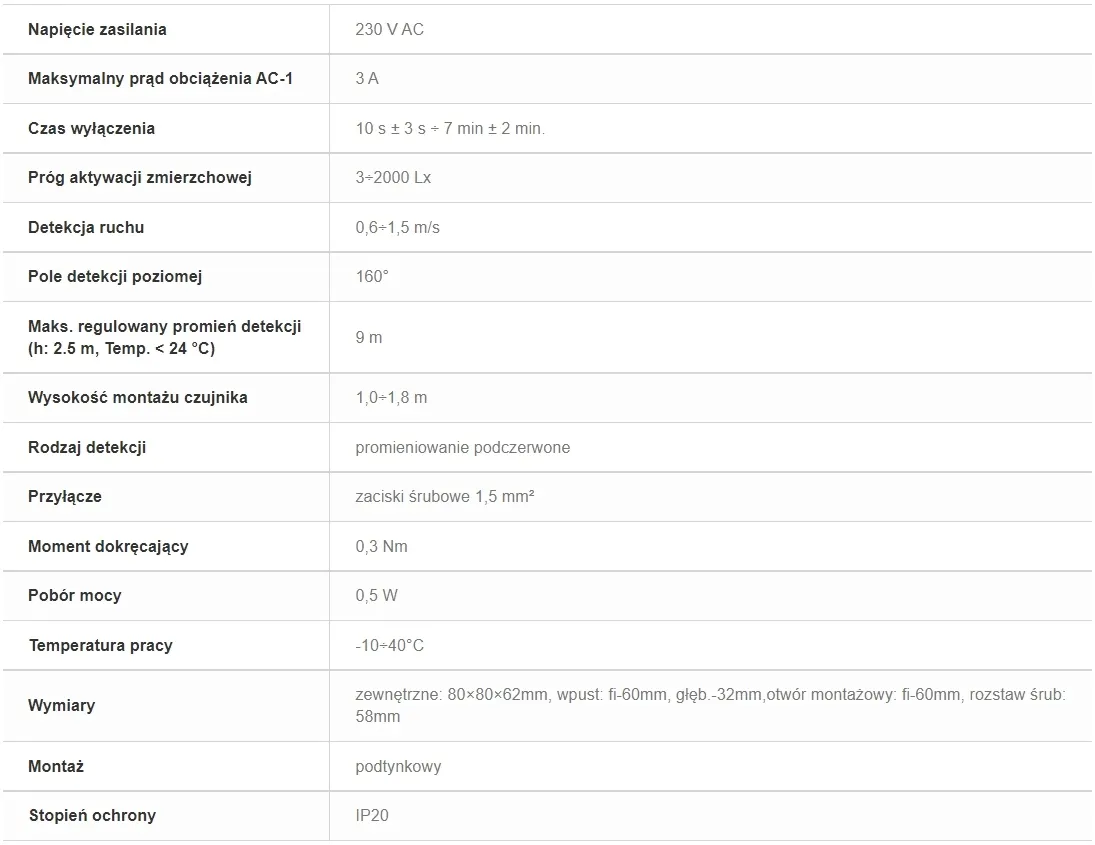Click the Pobór mocy label

coord(75,596)
